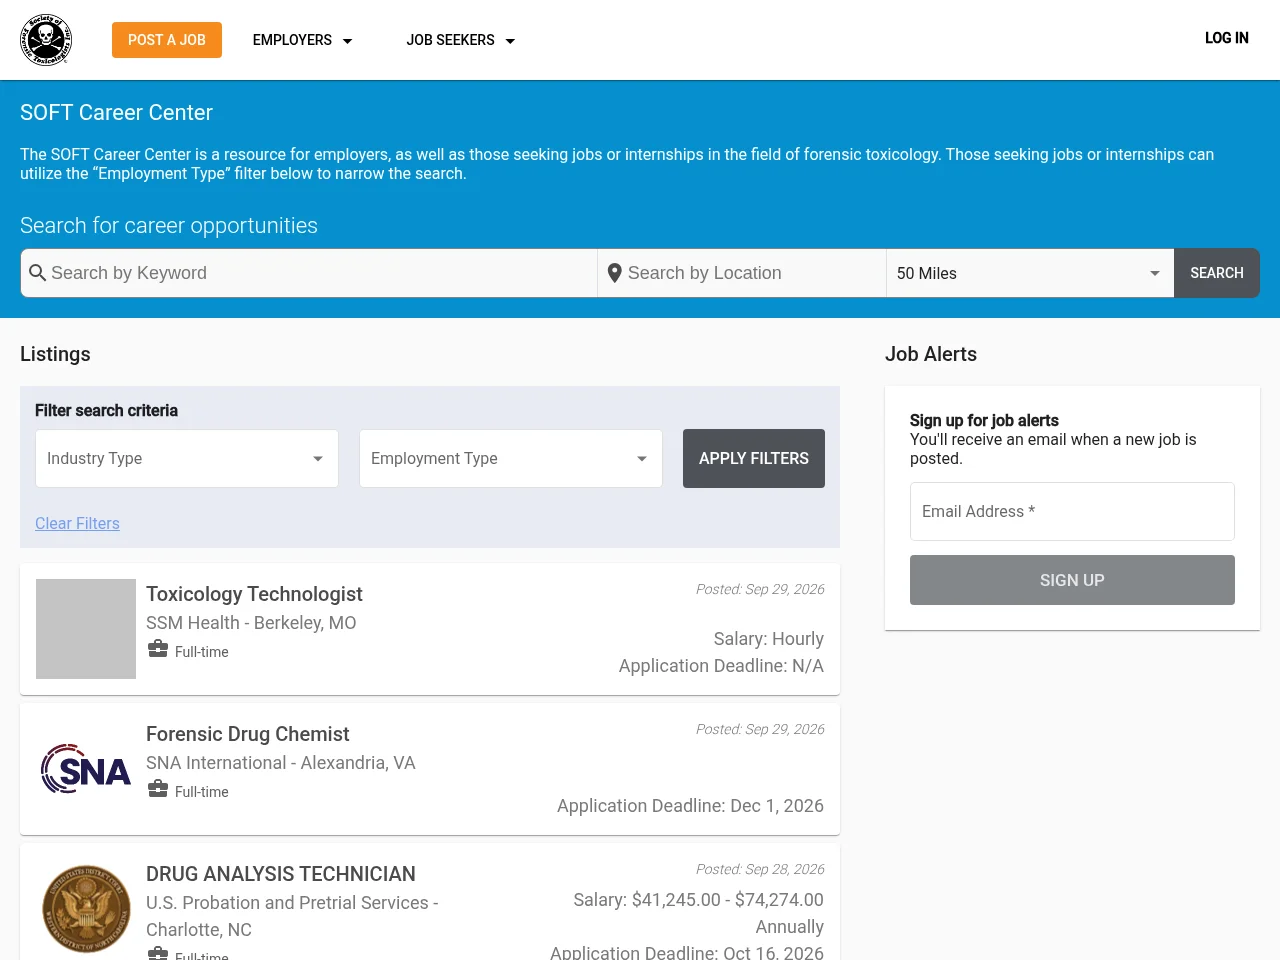Click the Post a Job button
The height and width of the screenshot is (960, 1280).
click(x=167, y=40)
